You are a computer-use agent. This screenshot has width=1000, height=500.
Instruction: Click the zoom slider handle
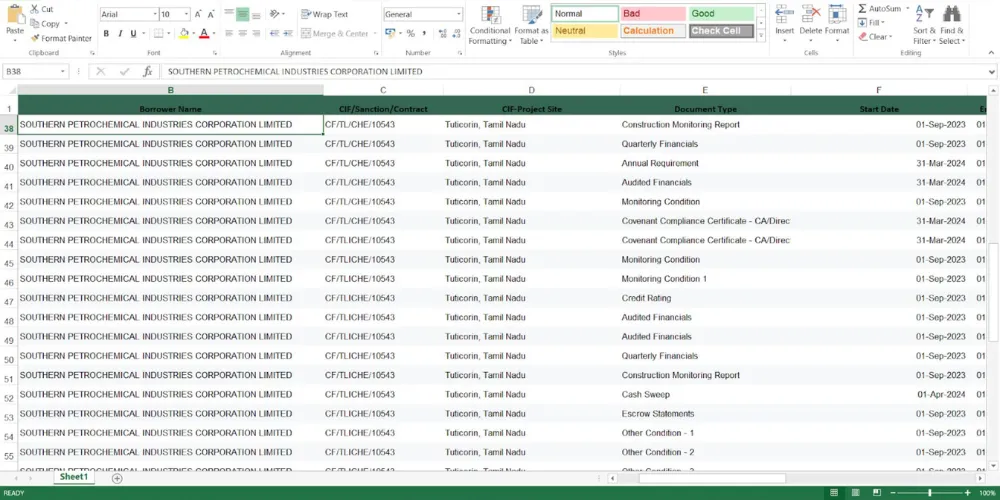[x=930, y=493]
